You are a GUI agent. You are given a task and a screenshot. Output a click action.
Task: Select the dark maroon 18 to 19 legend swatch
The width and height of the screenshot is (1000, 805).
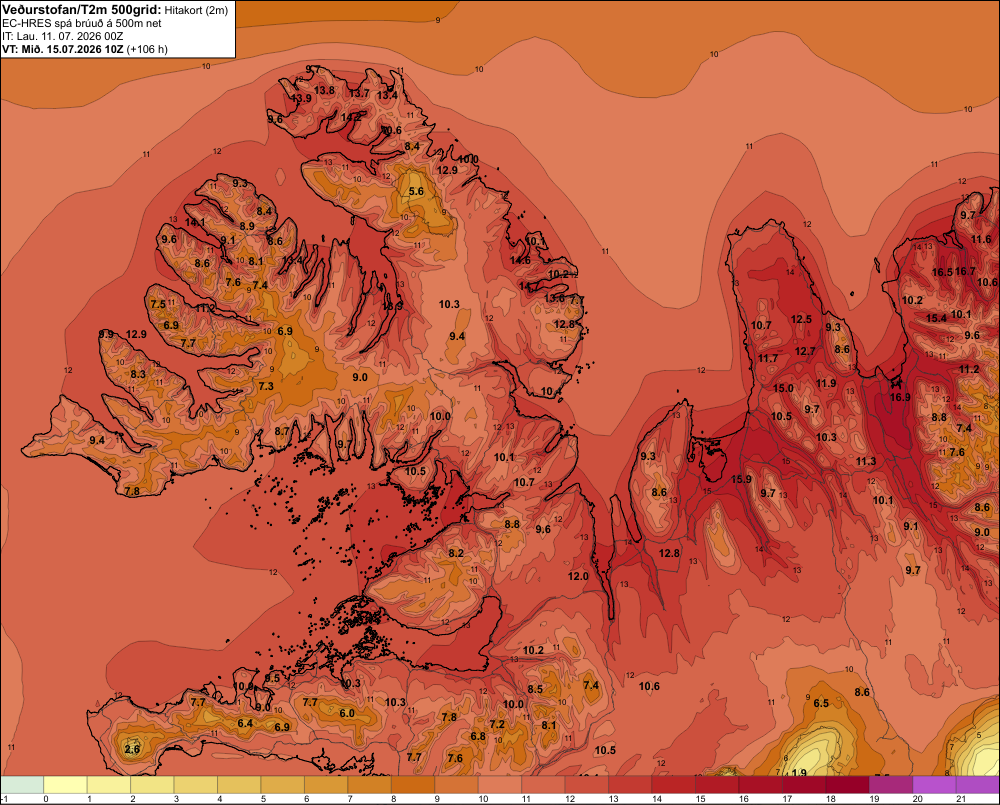848,785
